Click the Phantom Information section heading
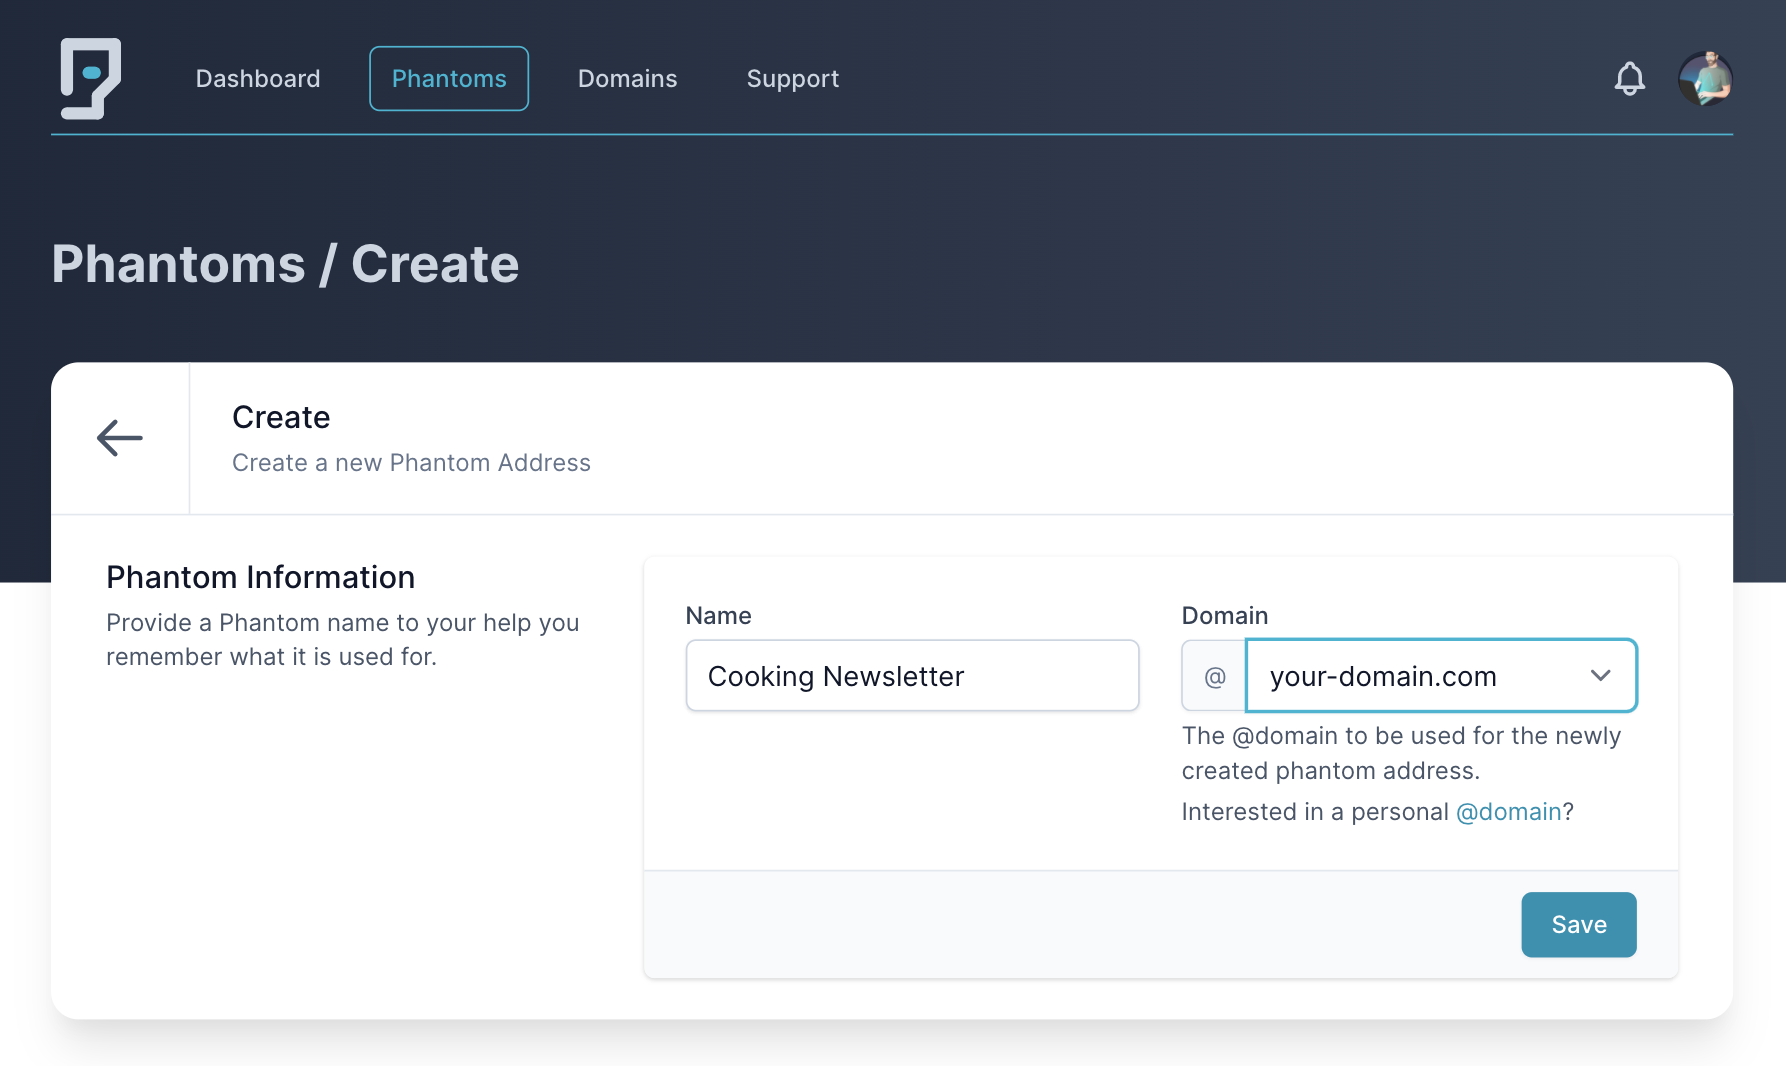 260,578
